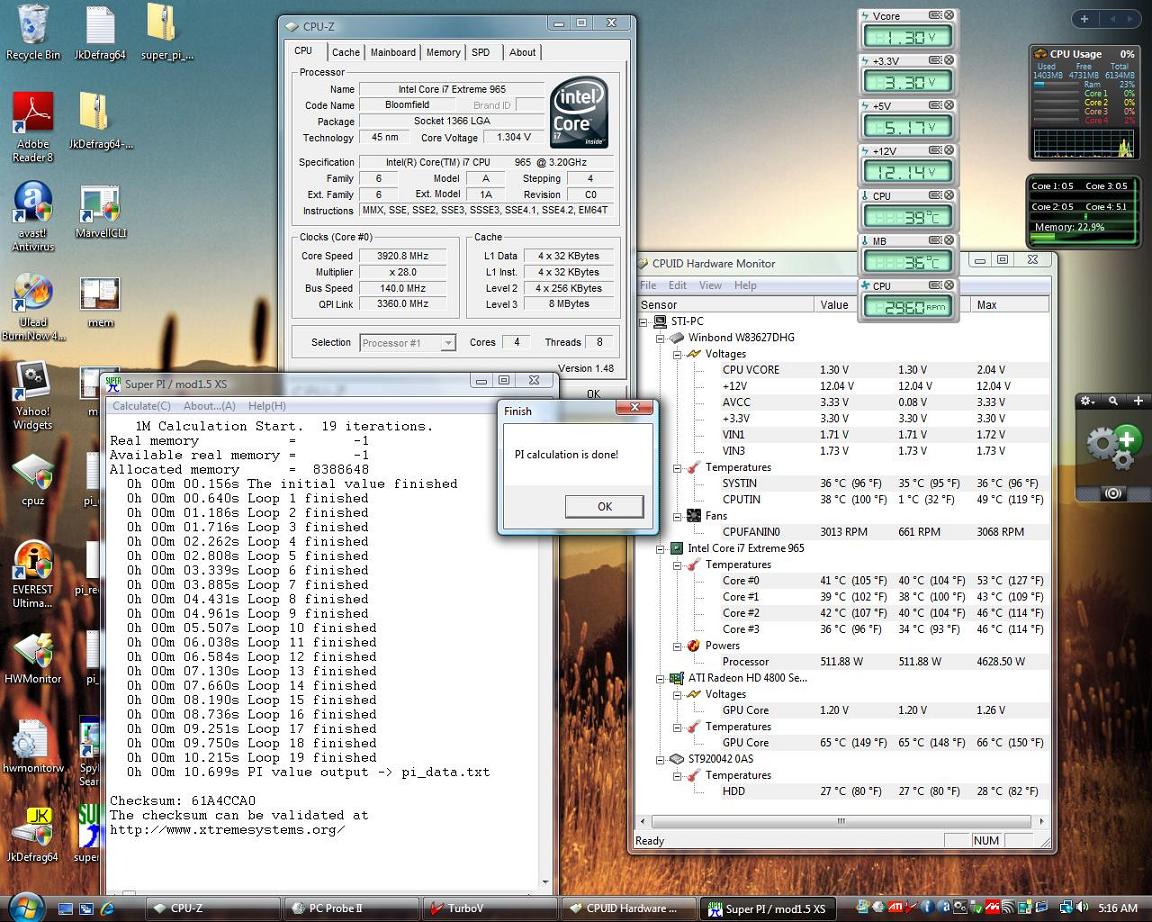Click the Hardware Monitor horizontal scrollbar

(841, 821)
